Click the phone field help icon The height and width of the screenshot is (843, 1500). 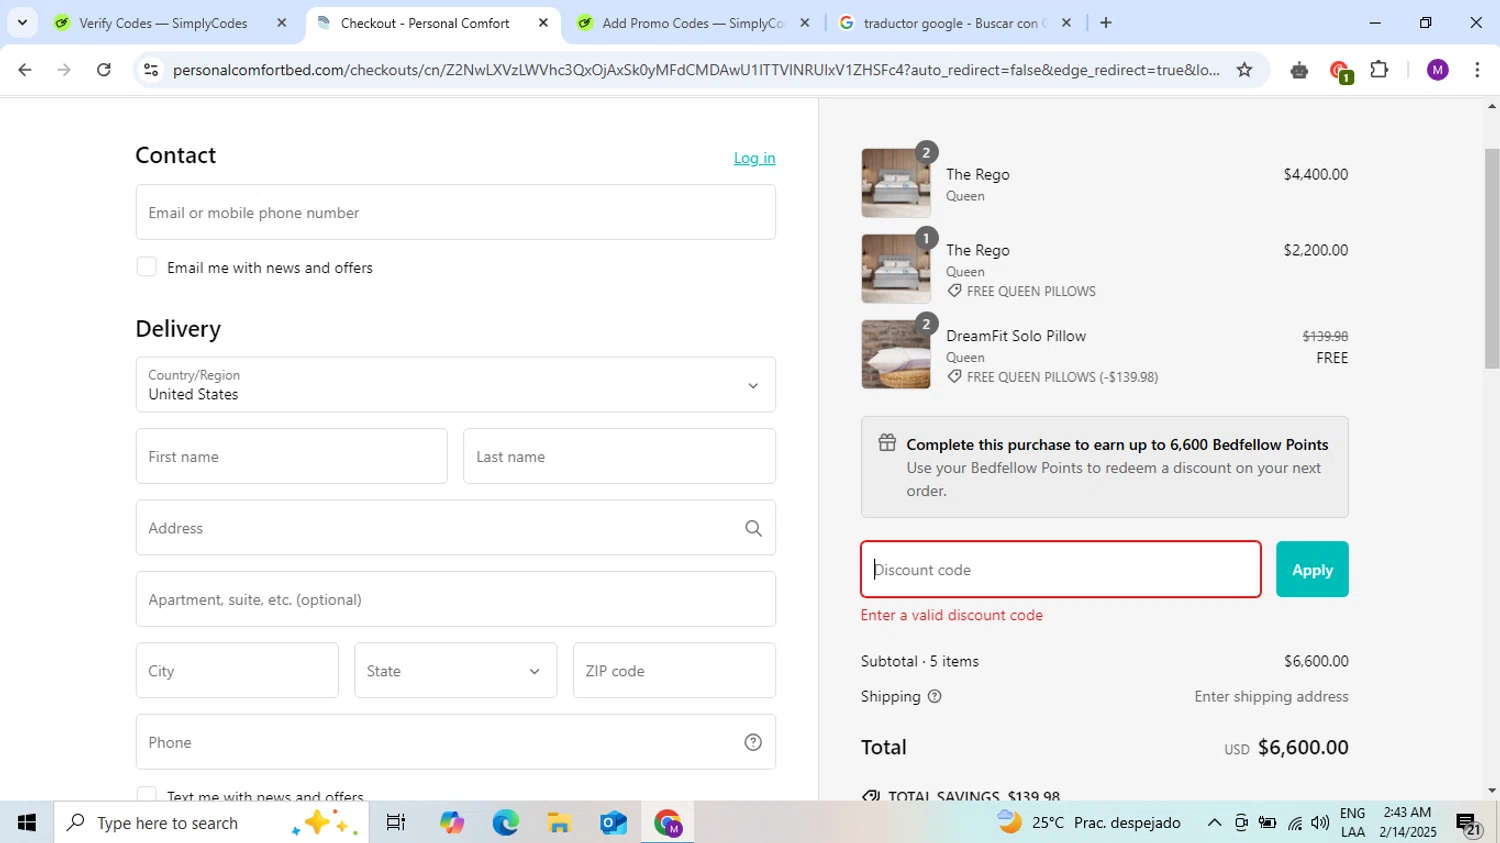click(x=753, y=742)
